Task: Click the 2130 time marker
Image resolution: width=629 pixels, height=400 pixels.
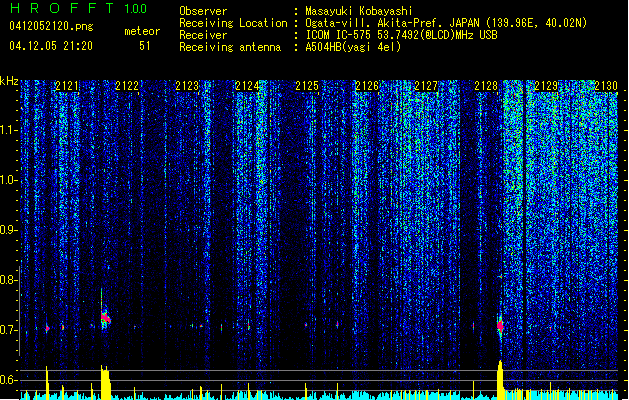Action: pos(606,86)
